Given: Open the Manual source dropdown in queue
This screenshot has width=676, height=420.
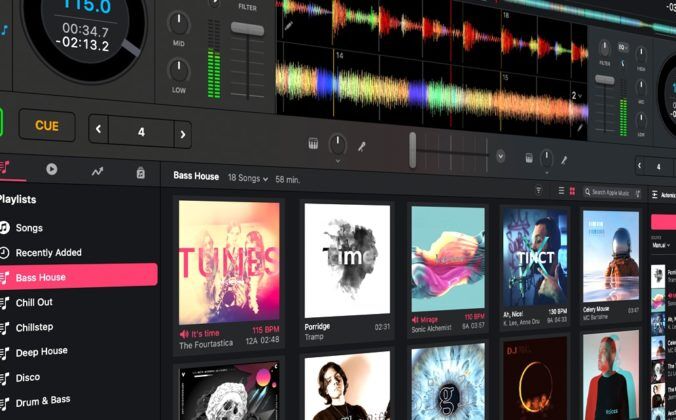Looking at the screenshot, I should (x=661, y=245).
